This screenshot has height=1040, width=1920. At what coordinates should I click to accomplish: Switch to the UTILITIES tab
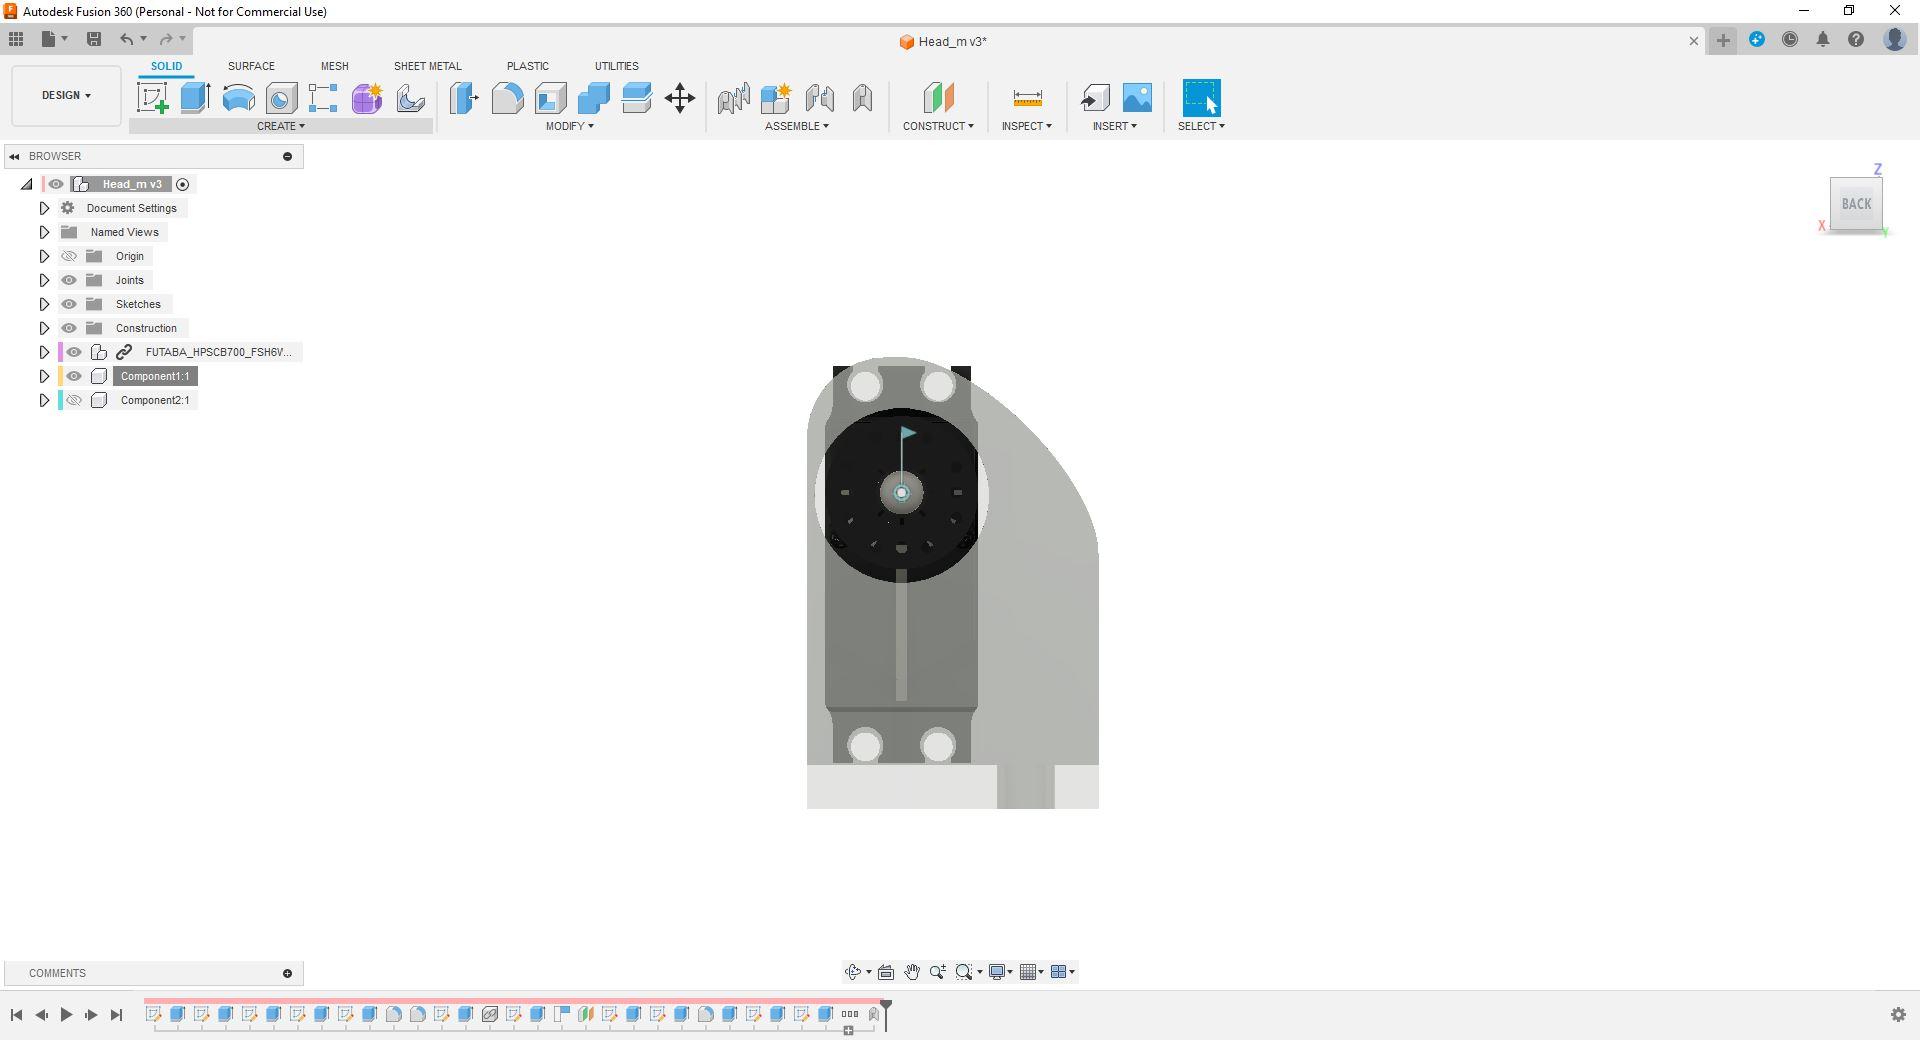coord(616,66)
